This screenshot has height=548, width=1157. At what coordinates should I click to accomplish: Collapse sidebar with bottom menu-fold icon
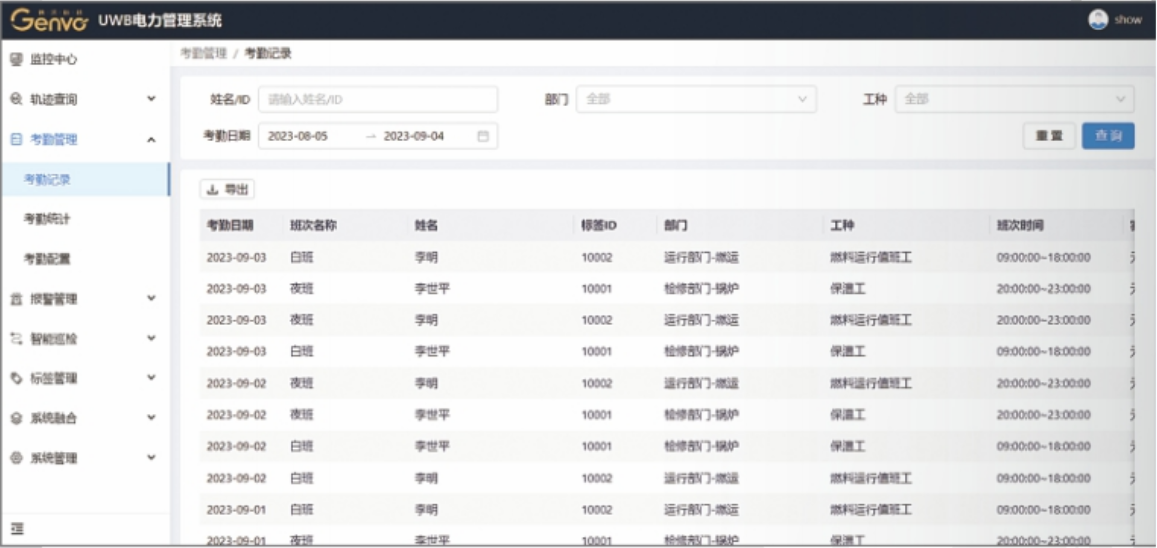click(17, 528)
